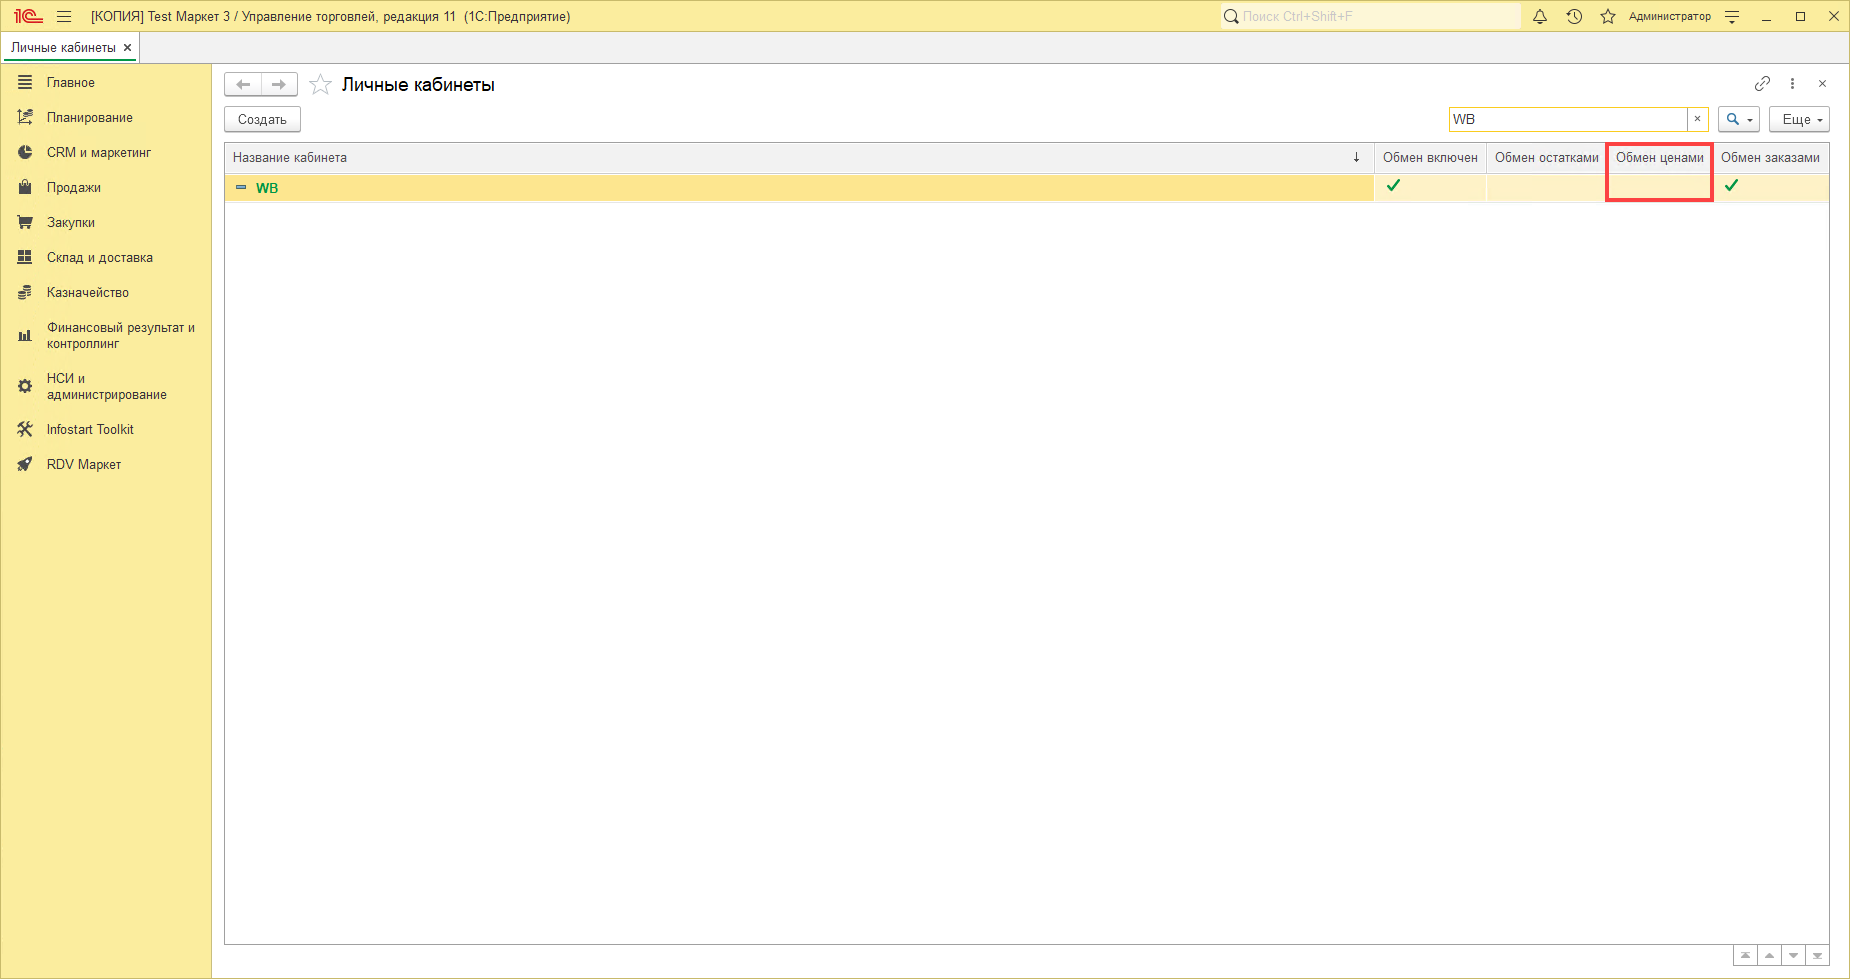Open the search magnifier dropdown button

click(x=1739, y=119)
